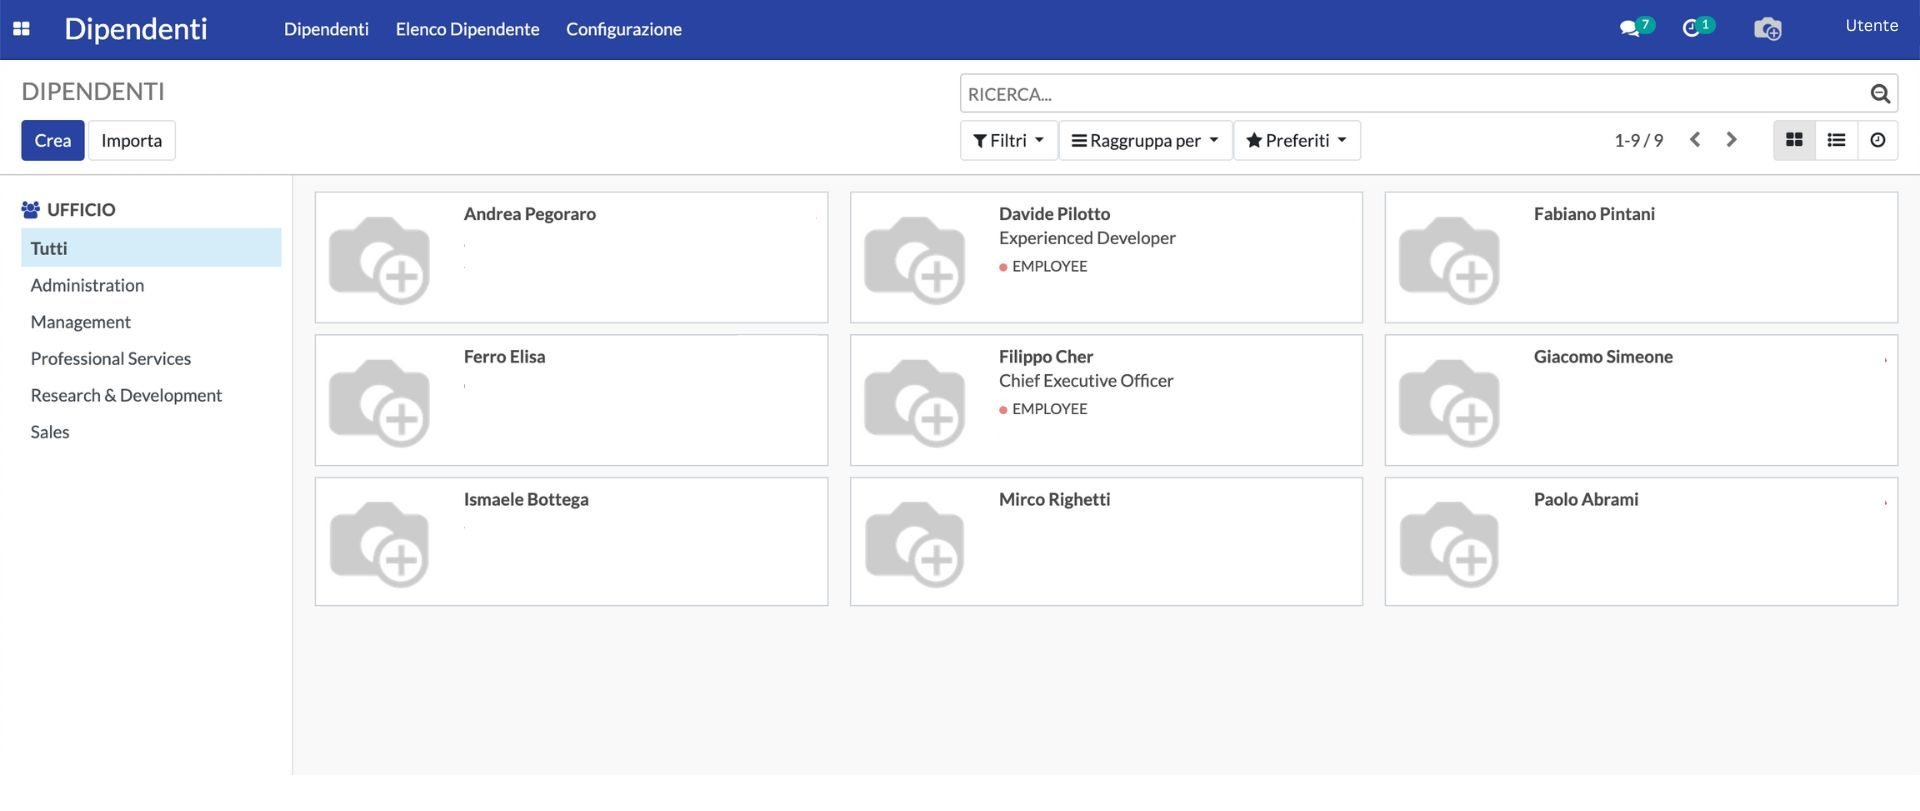The height and width of the screenshot is (811, 1920).
Task: Go to next page arrow
Action: tap(1731, 140)
